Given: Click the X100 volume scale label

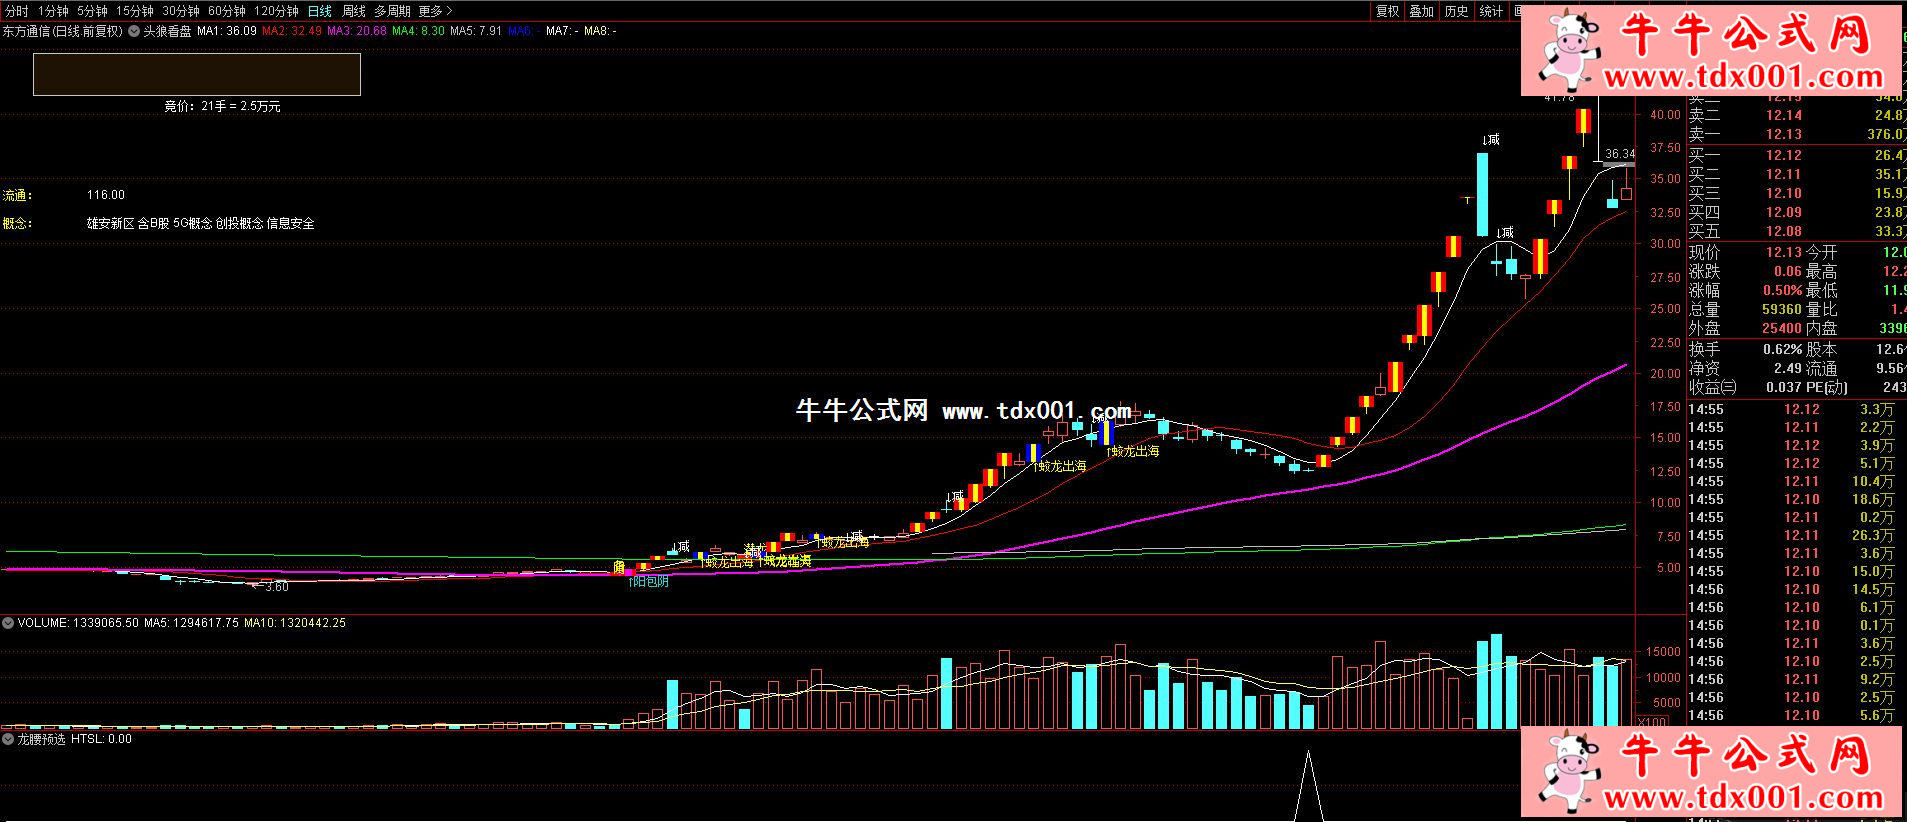Looking at the screenshot, I should 1652,721.
